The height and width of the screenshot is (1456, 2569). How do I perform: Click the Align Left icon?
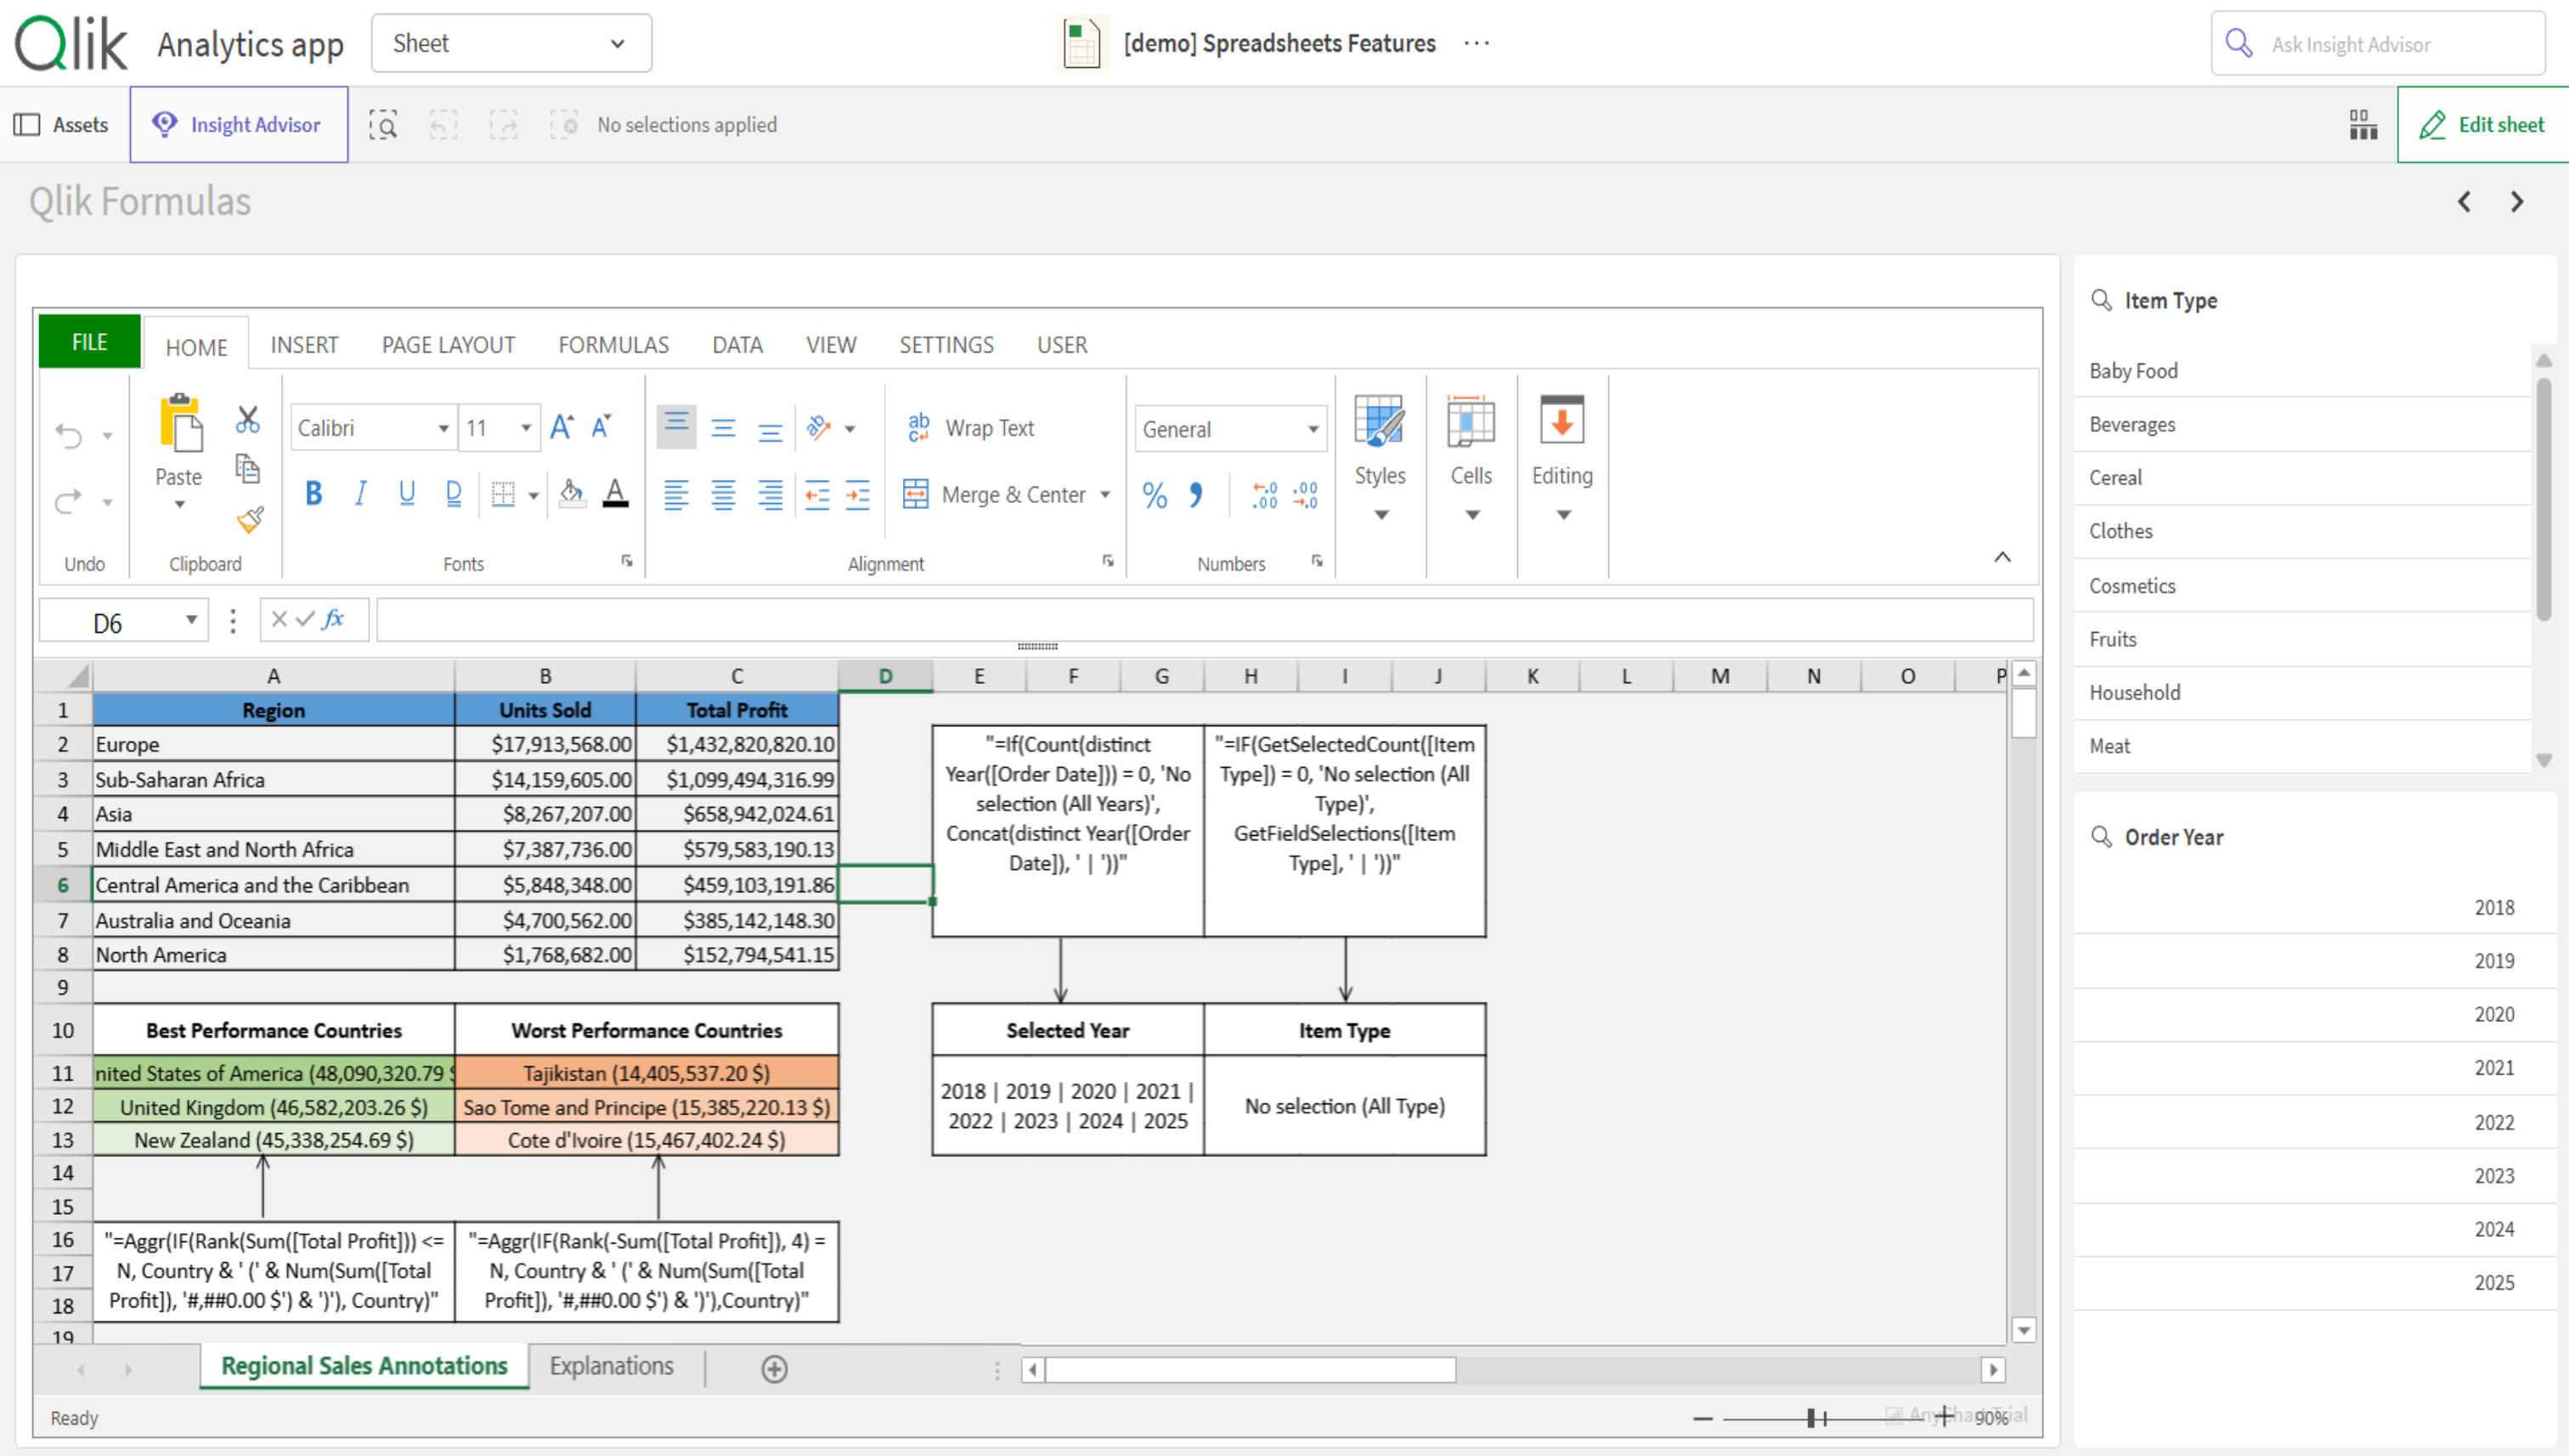tap(677, 495)
